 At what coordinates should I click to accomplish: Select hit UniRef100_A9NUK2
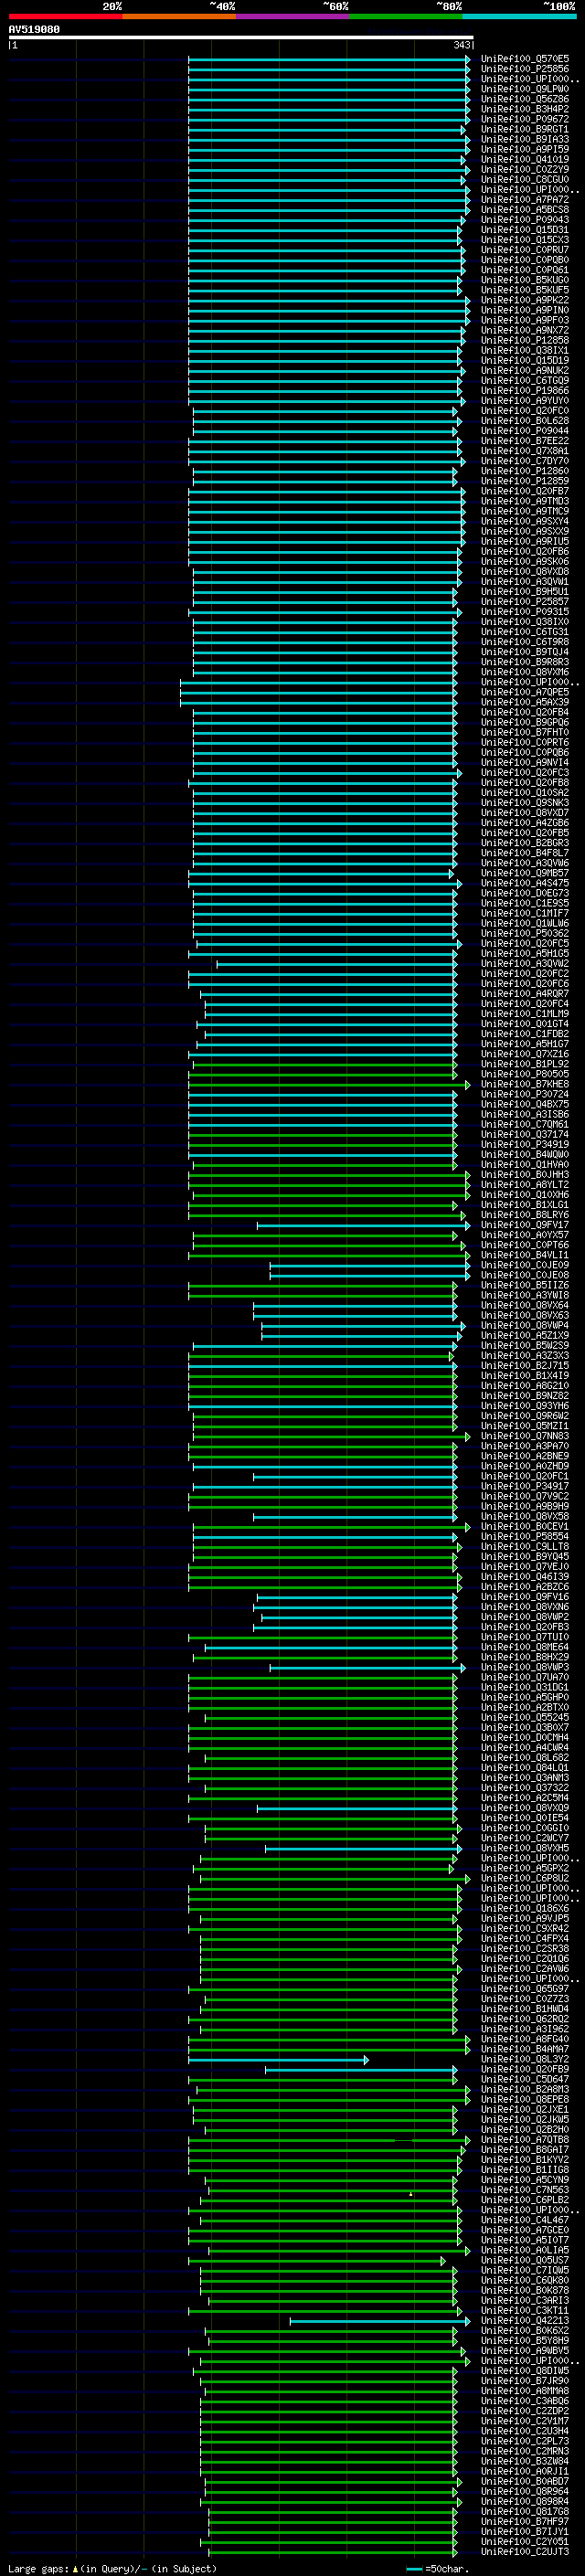click(x=525, y=370)
